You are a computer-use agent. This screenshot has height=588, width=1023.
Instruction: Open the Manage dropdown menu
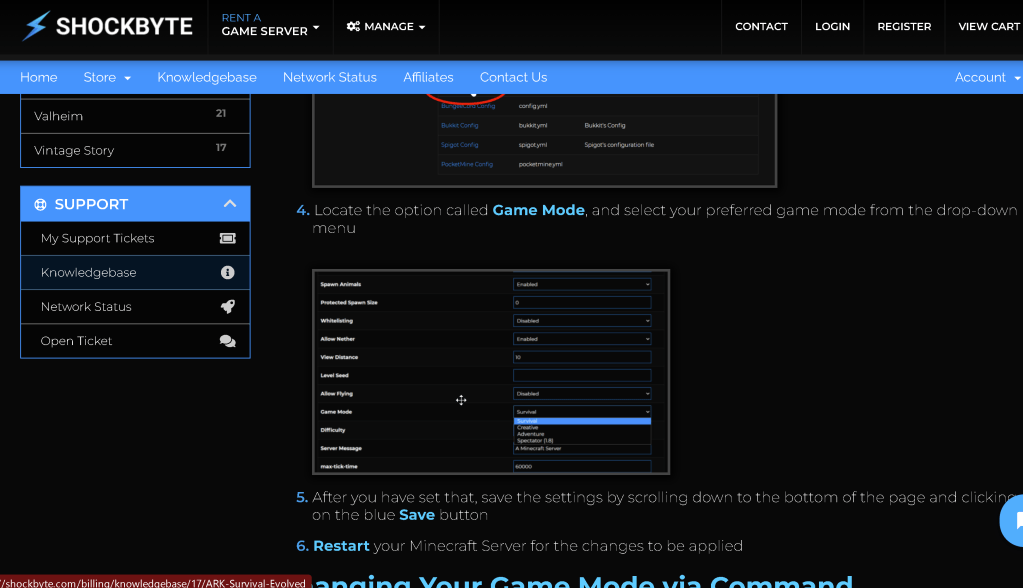386,27
